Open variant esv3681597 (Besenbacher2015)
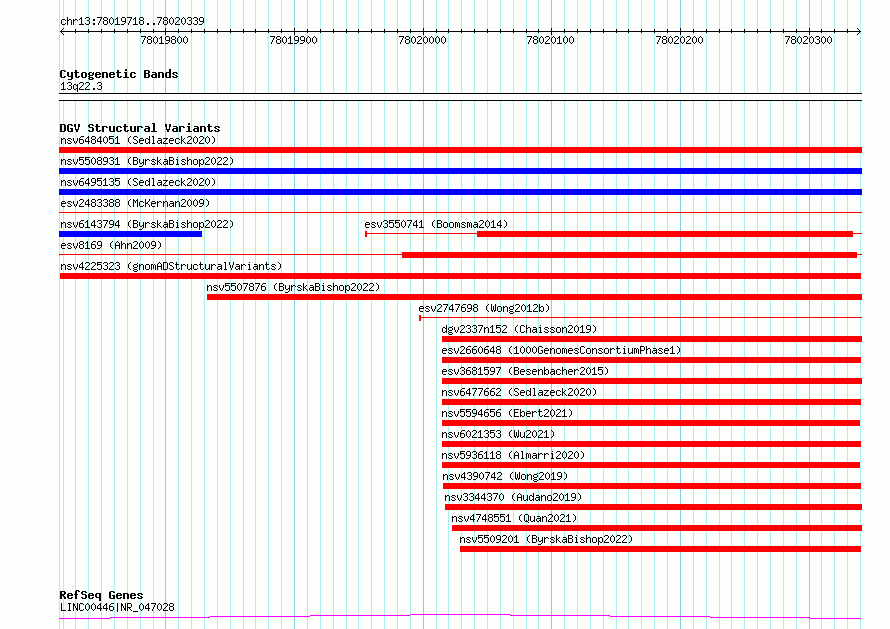The image size is (890, 629). tap(525, 371)
